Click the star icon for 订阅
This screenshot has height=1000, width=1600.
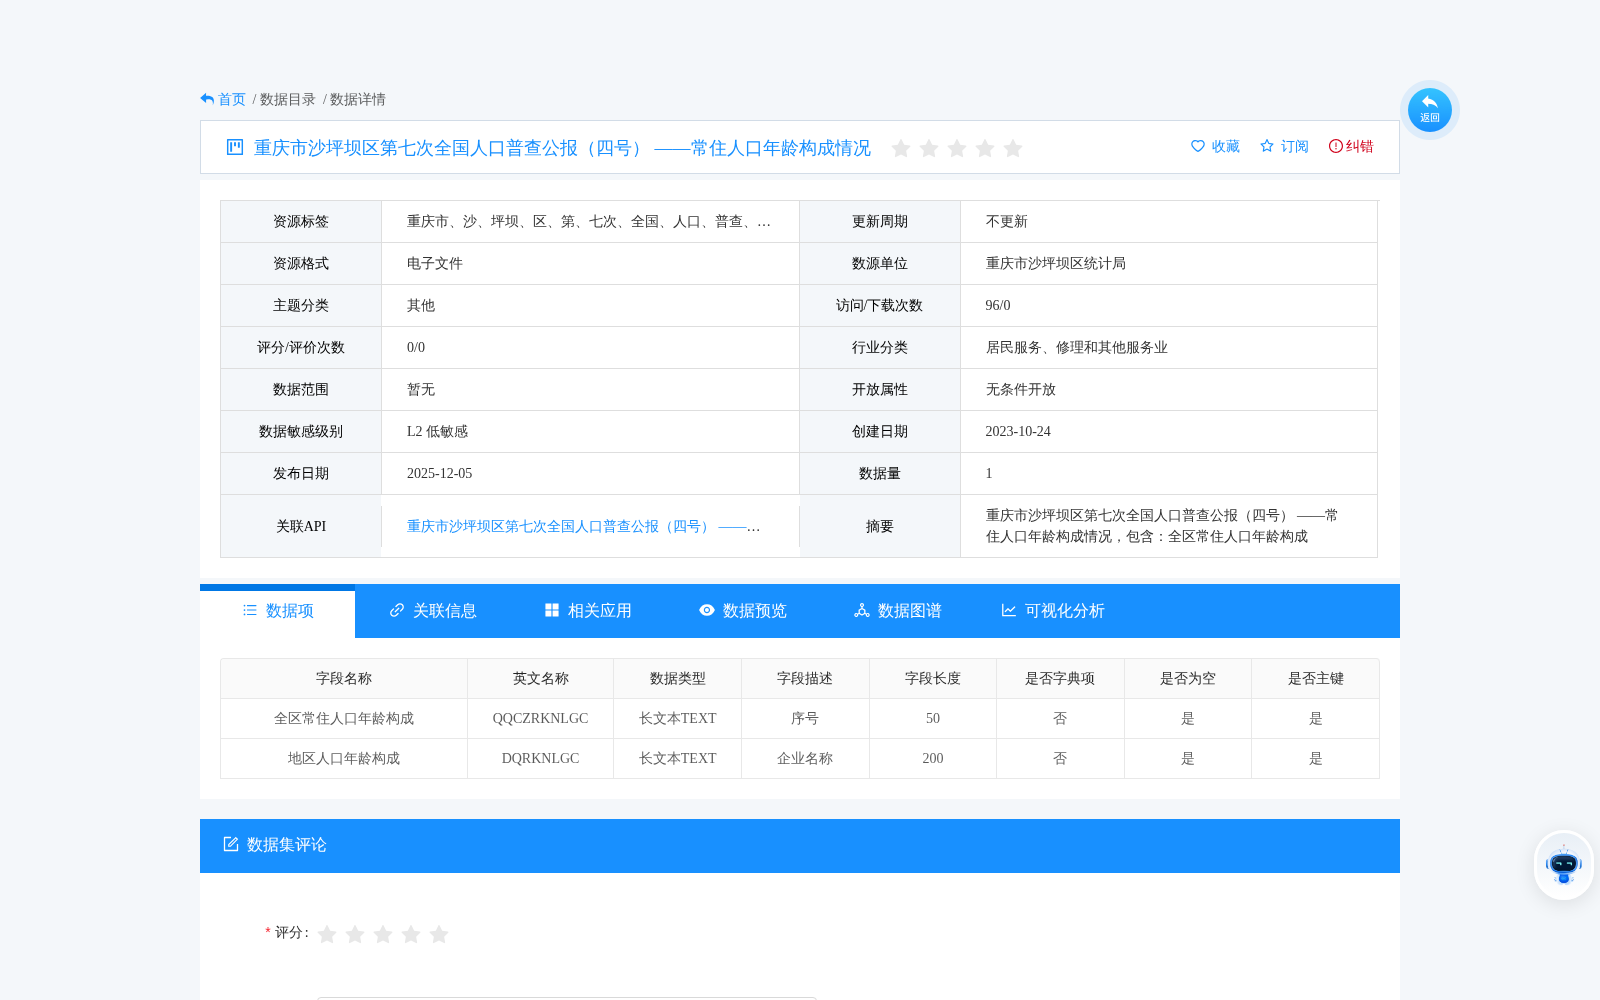coord(1267,146)
